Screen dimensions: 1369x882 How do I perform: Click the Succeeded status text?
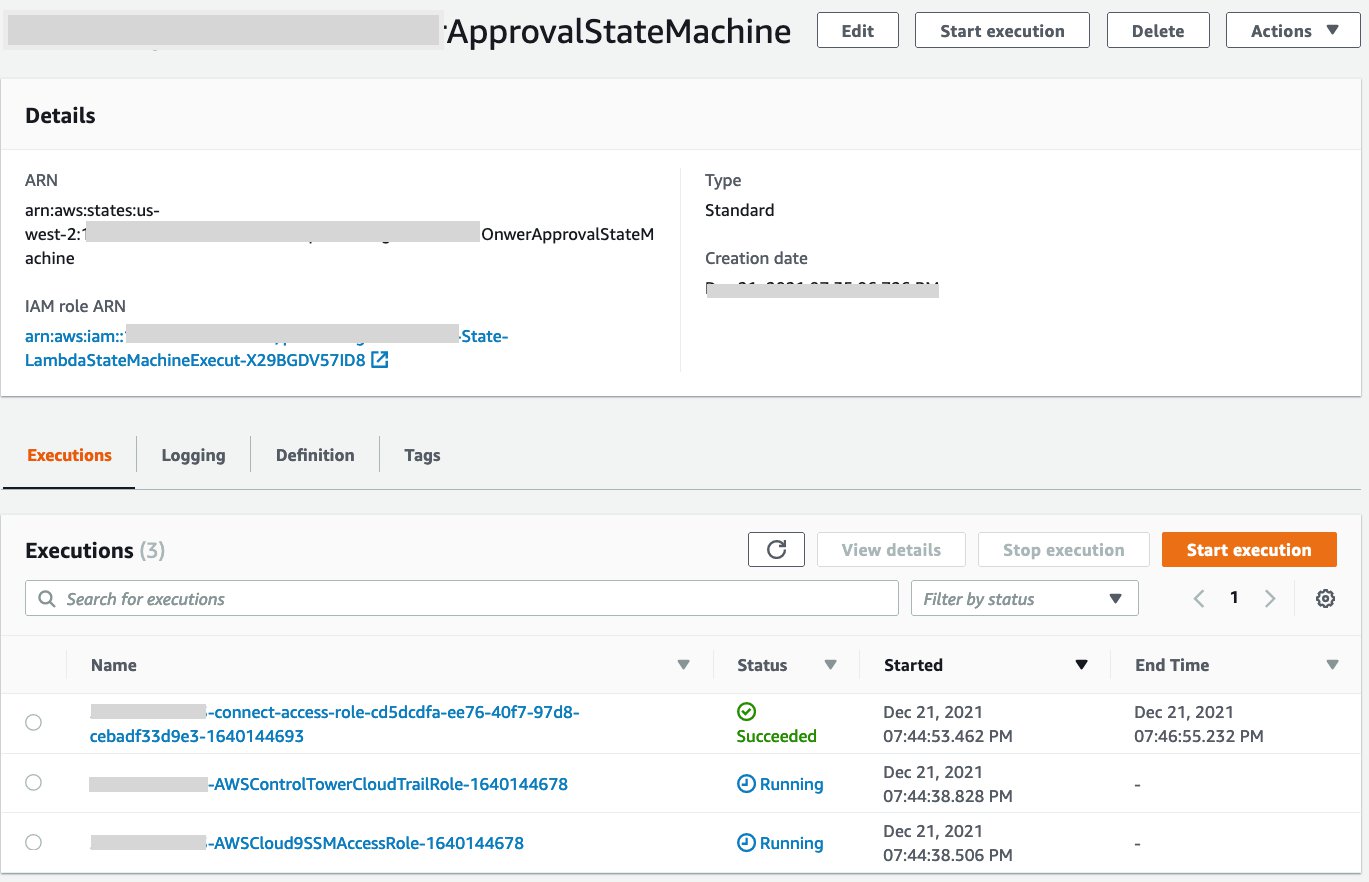coord(776,736)
